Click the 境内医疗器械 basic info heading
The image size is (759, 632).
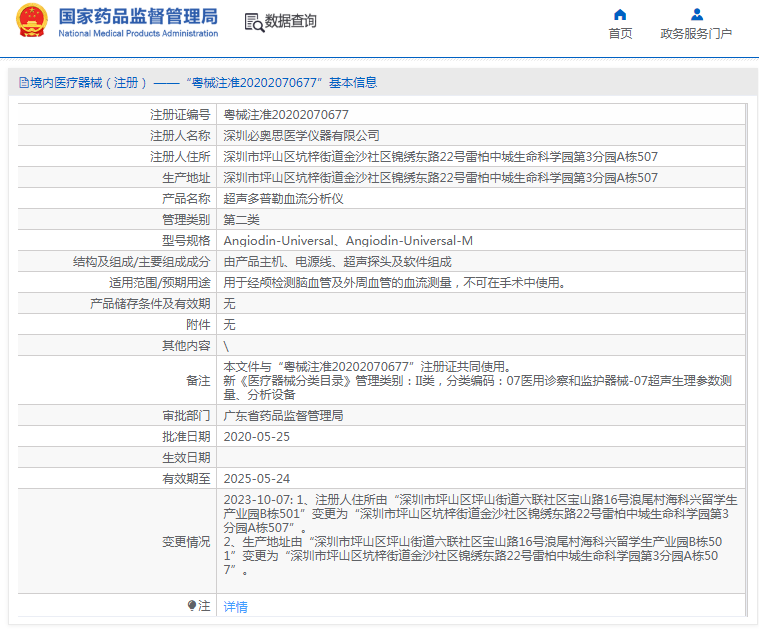coord(203,83)
